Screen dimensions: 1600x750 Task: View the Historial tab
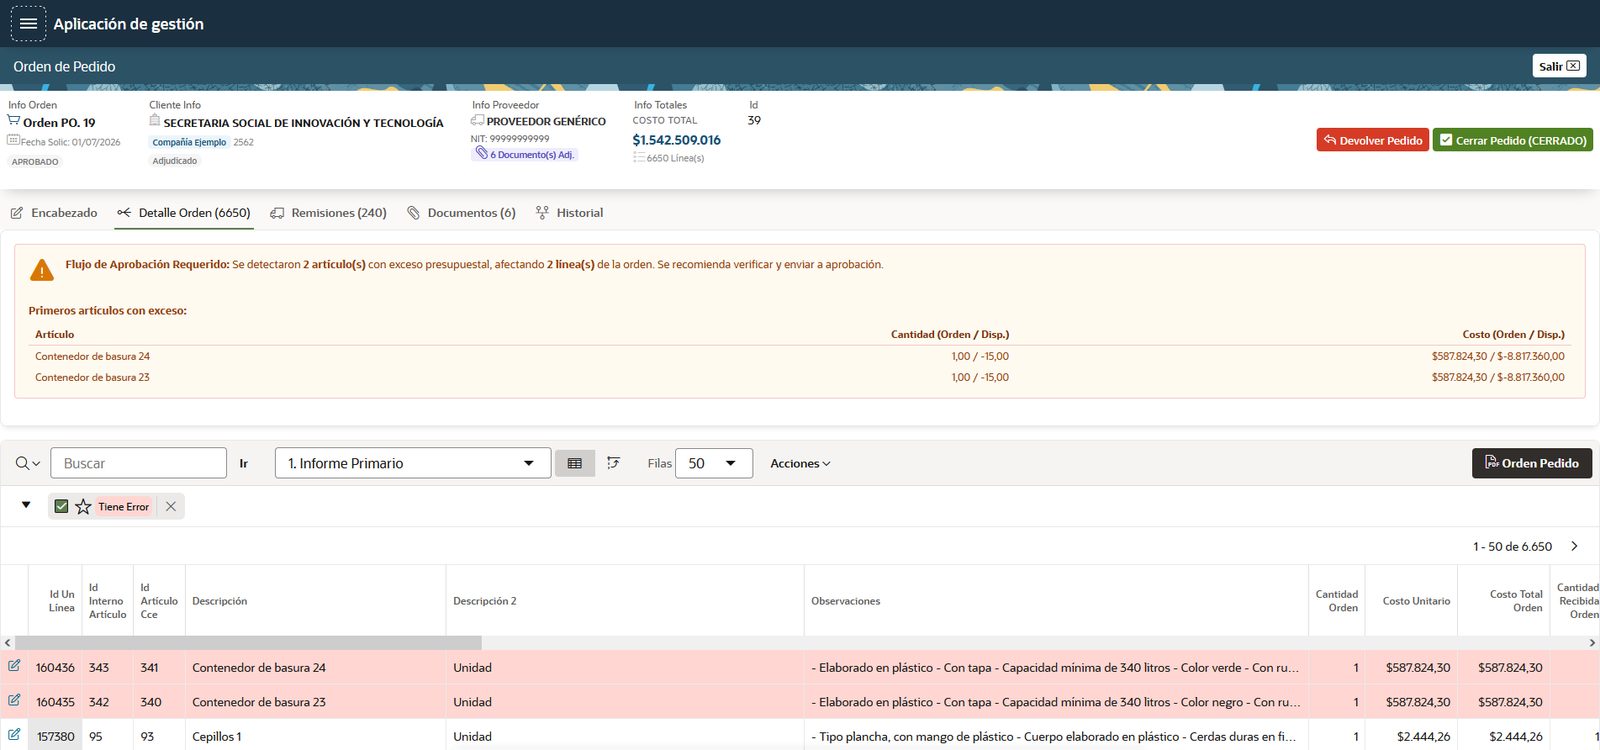click(569, 213)
